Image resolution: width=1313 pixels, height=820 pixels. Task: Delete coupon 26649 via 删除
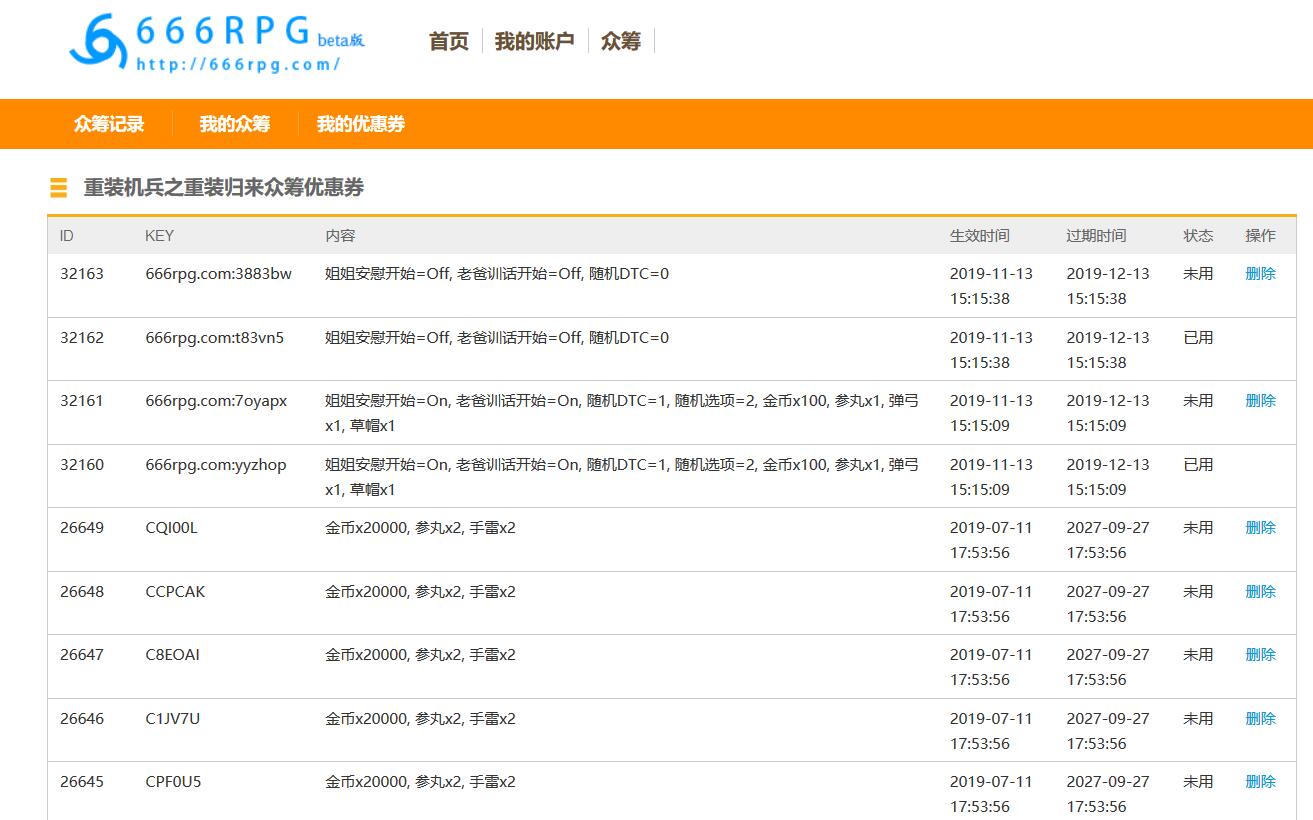point(1260,527)
